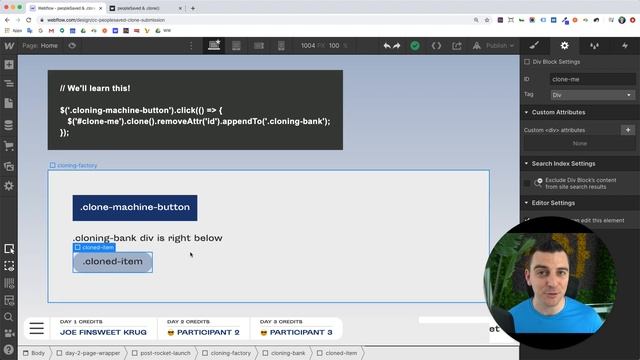The width and height of the screenshot is (640, 360).
Task: Open the Ecommerce cart icon
Action: pyautogui.click(x=9, y=146)
